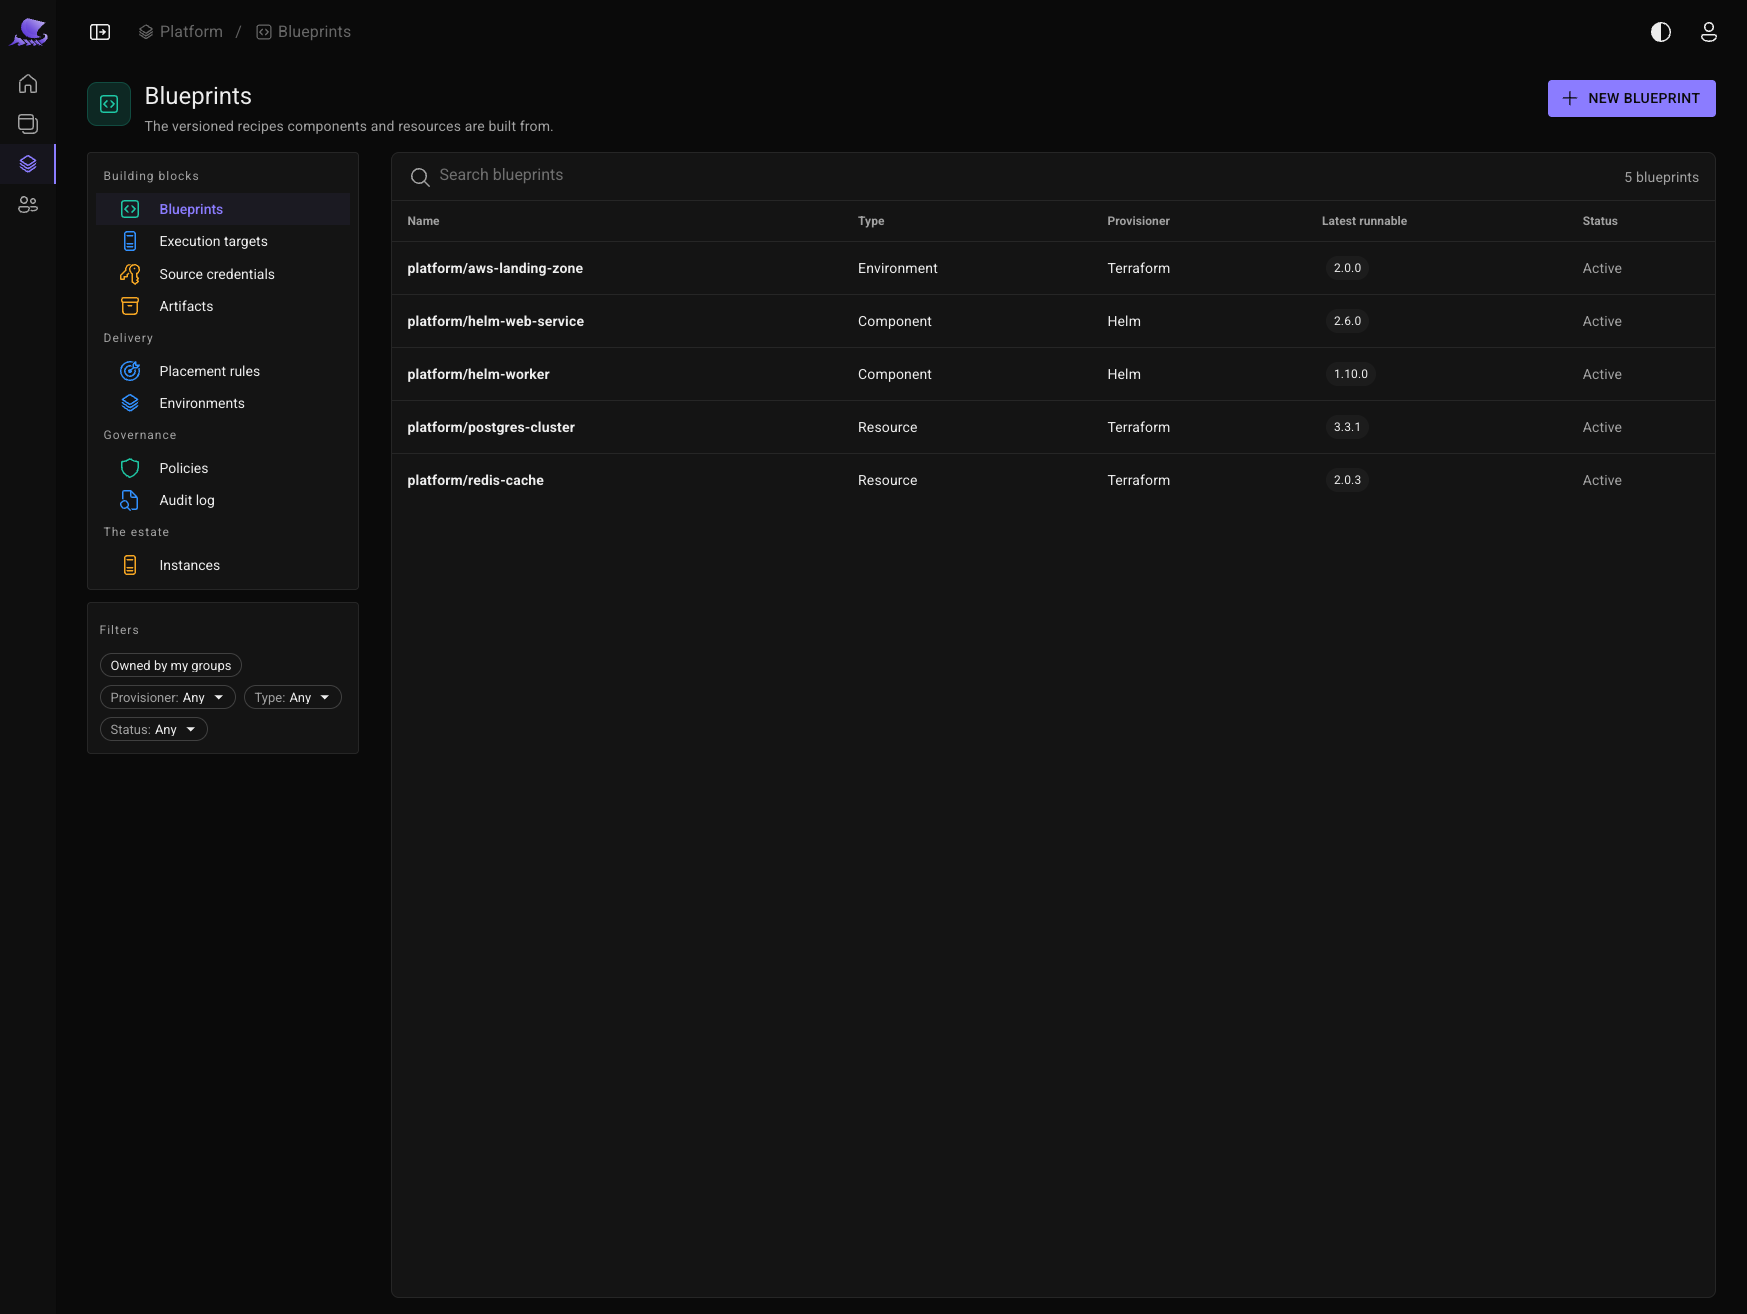Screen dimensions: 1747x1314
Task: Open the home icon in left rail
Action: (x=28, y=84)
